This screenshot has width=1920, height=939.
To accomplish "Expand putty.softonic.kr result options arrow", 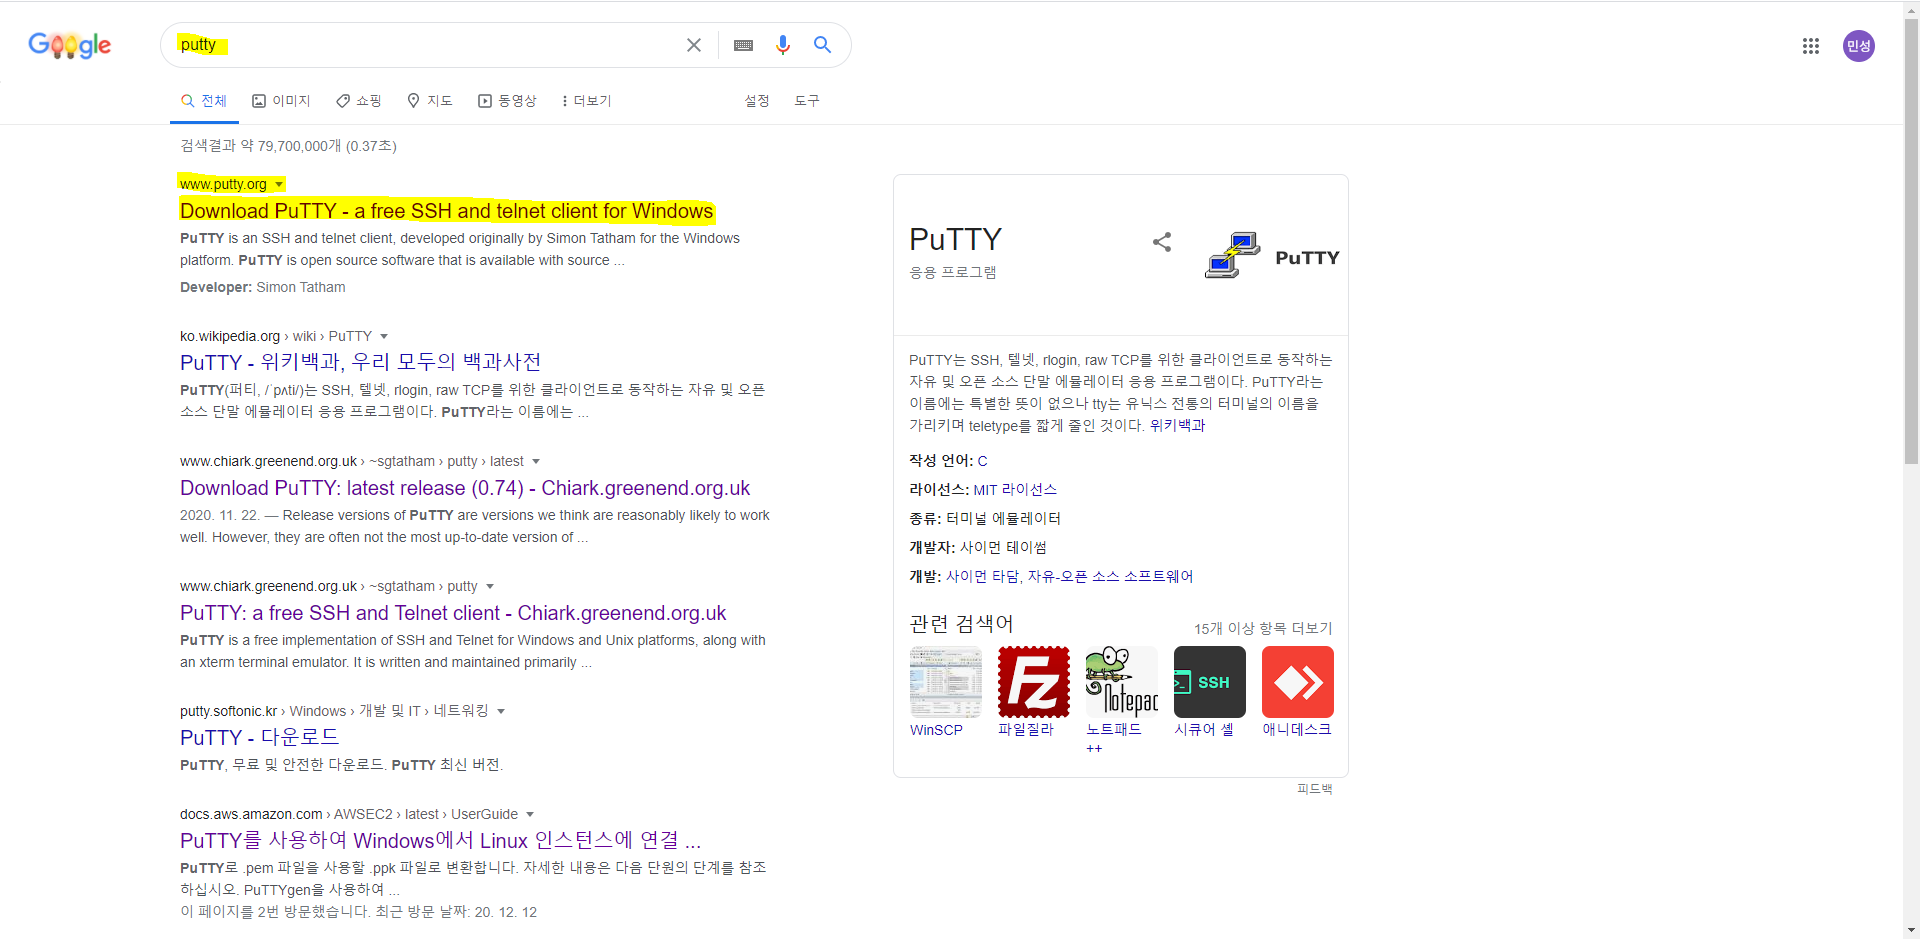I will pyautogui.click(x=501, y=711).
